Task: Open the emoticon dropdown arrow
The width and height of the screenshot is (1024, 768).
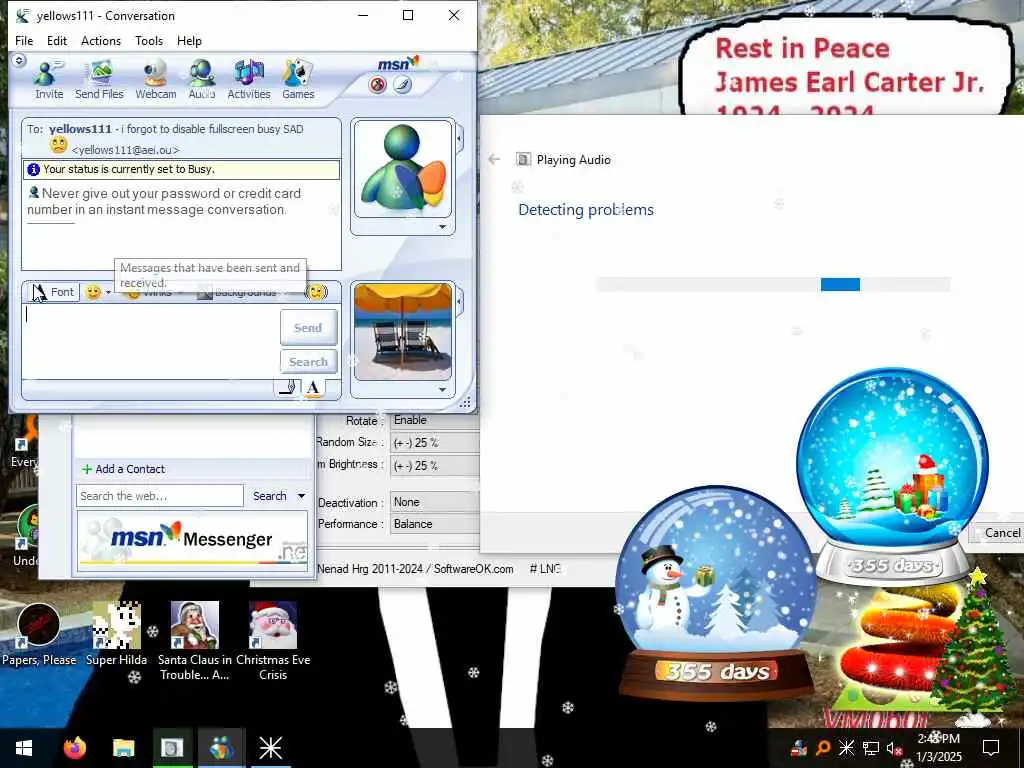Action: (x=108, y=292)
